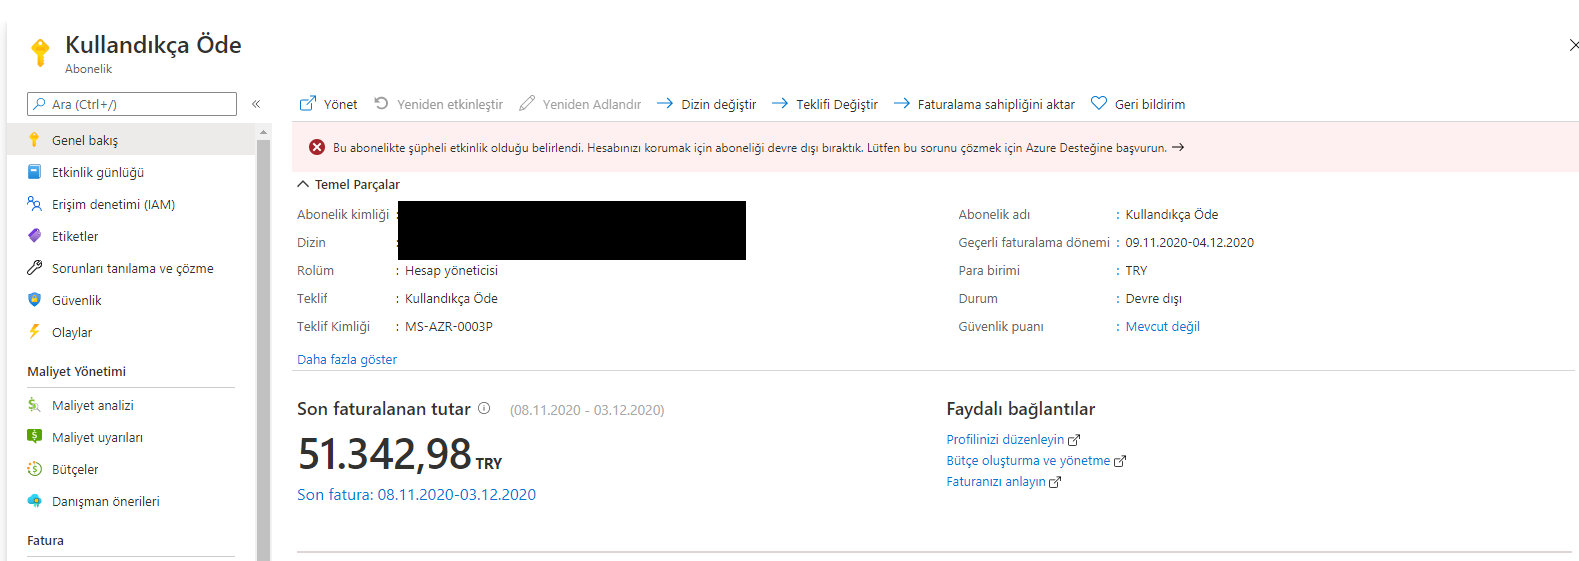This screenshot has height=561, width=1579.
Task: Collapse the Temel Parçalar section
Action: (x=303, y=184)
